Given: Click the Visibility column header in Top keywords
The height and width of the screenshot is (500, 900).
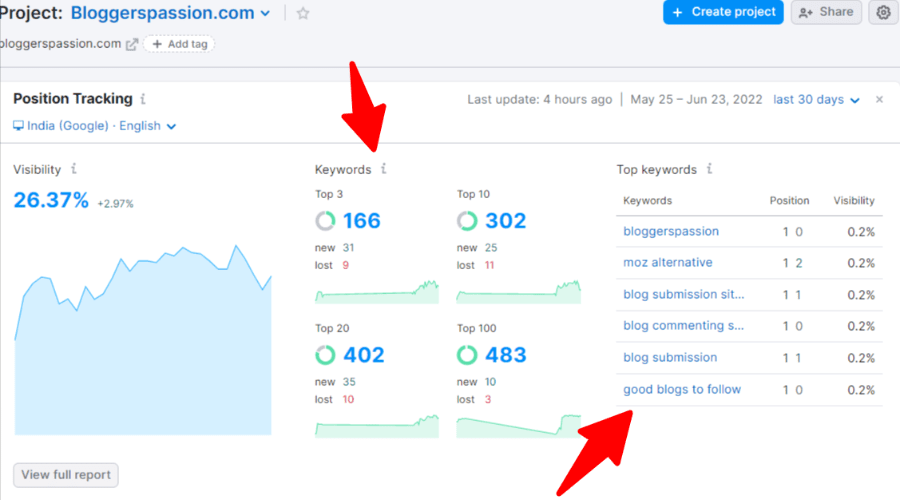Looking at the screenshot, I should pos(854,200).
